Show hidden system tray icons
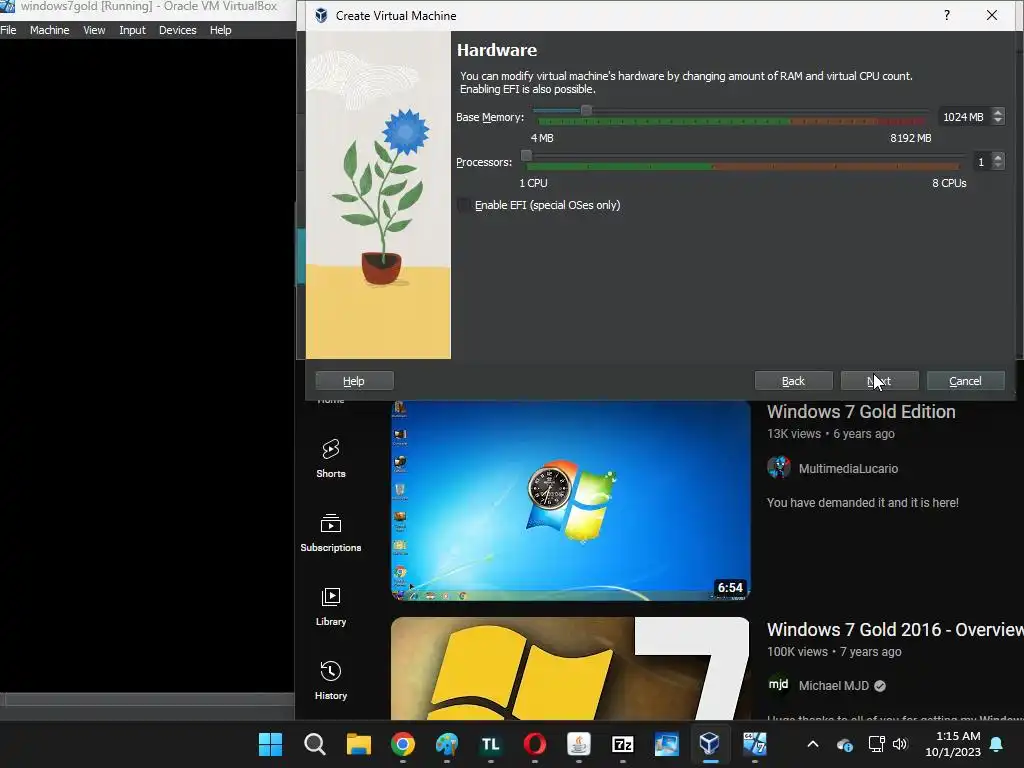The image size is (1024, 768). coord(813,744)
